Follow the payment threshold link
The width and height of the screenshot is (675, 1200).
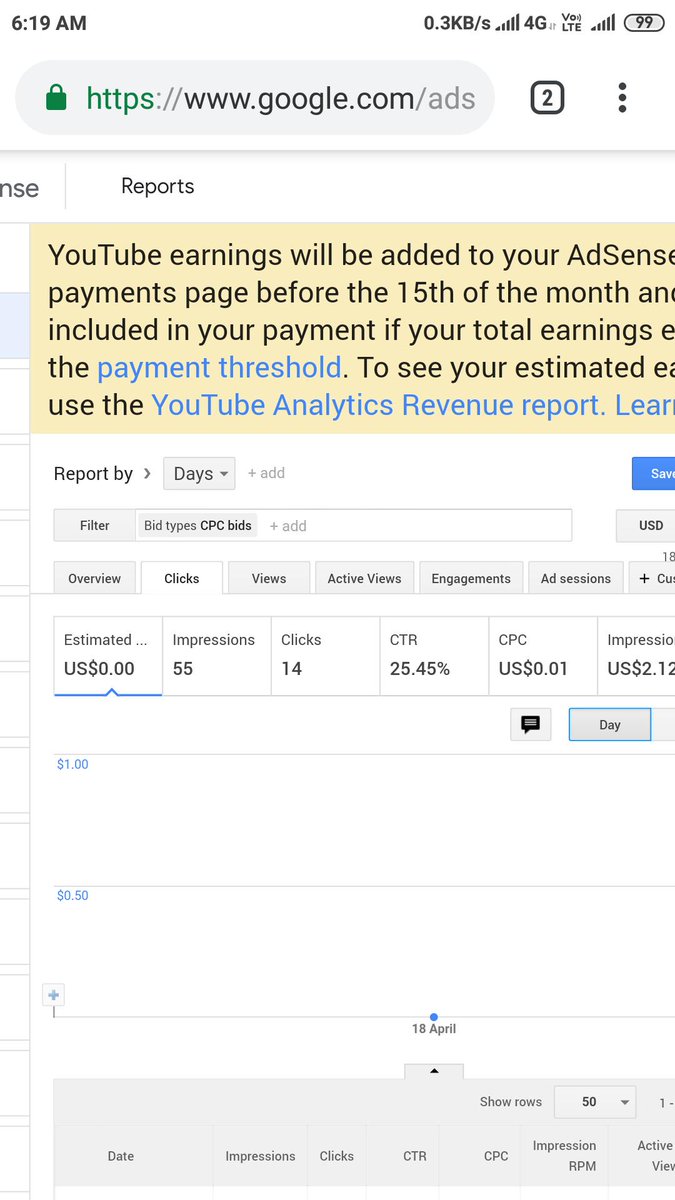[219, 367]
